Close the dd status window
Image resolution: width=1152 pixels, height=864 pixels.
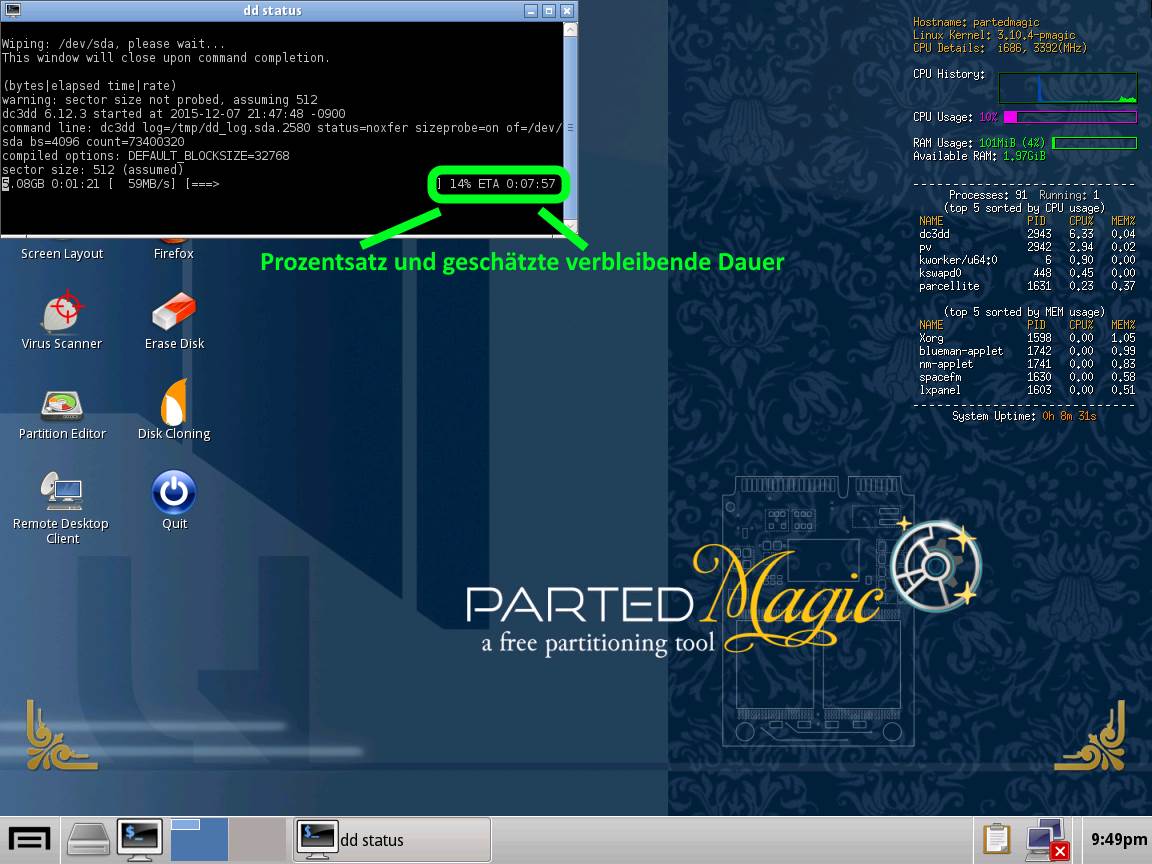(x=566, y=10)
